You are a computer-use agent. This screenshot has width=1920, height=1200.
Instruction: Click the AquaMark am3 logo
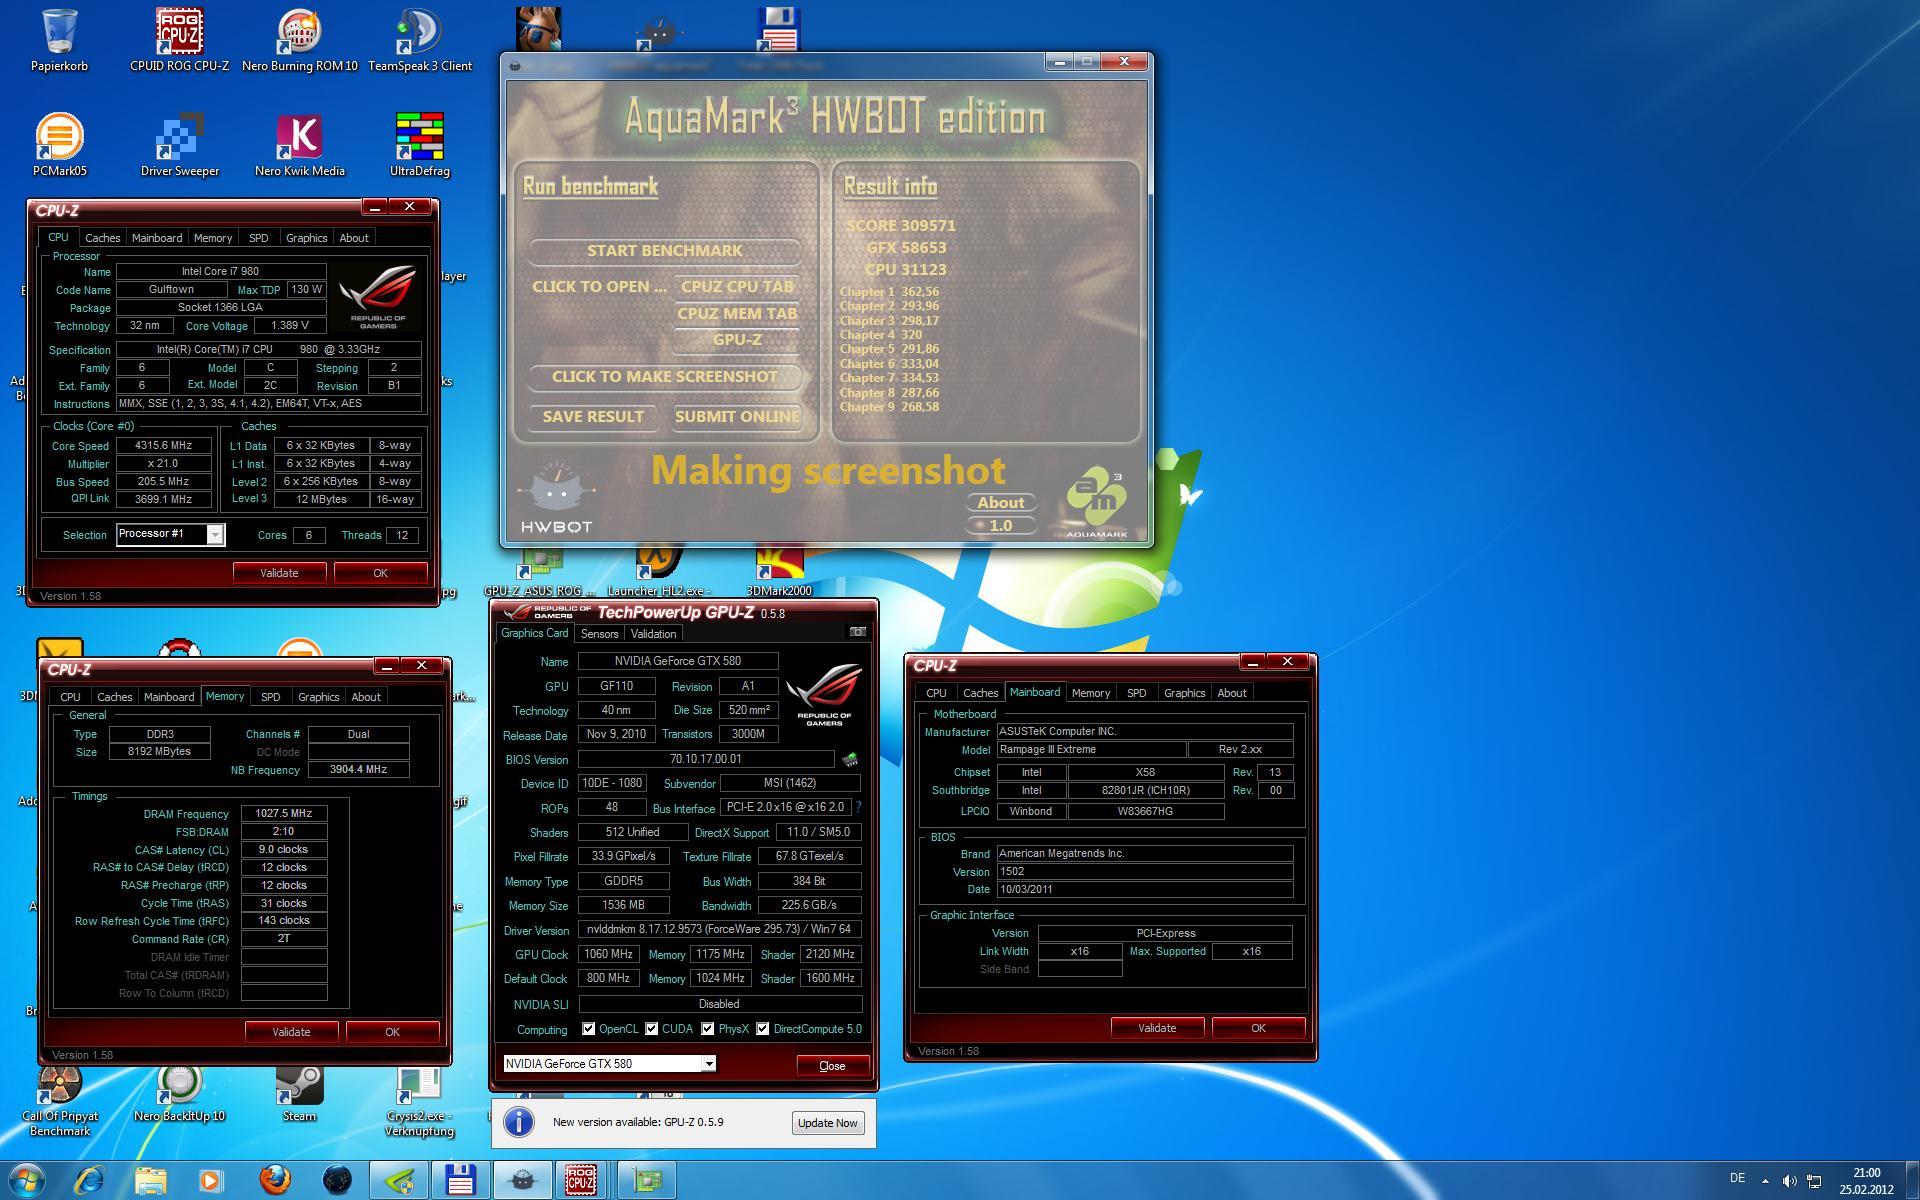[x=1096, y=502]
